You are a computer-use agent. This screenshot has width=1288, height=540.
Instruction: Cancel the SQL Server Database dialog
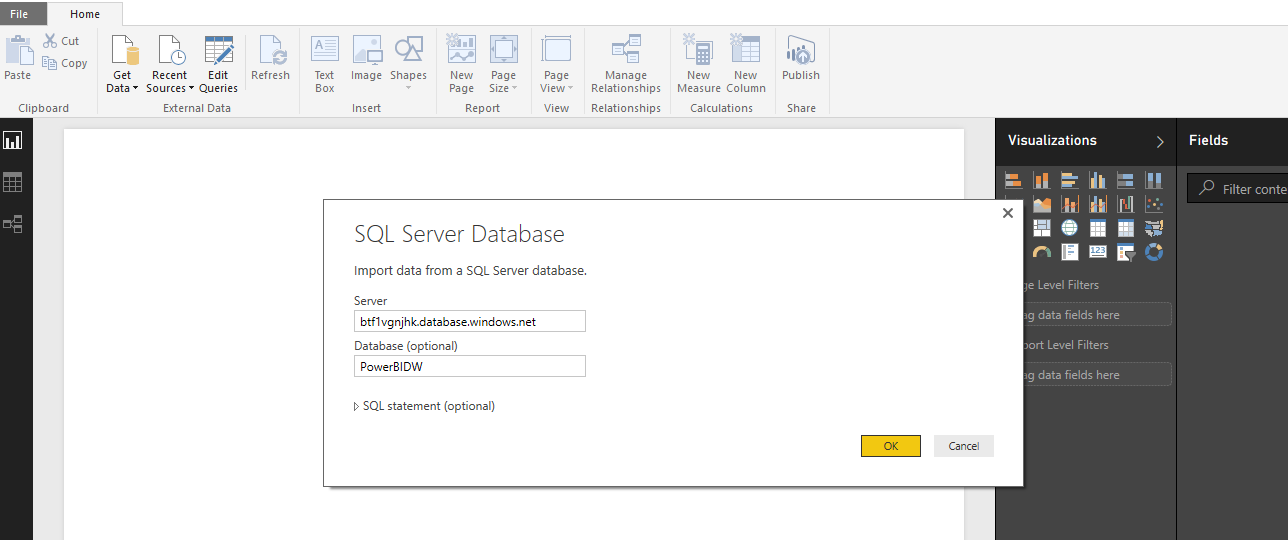tap(964, 446)
